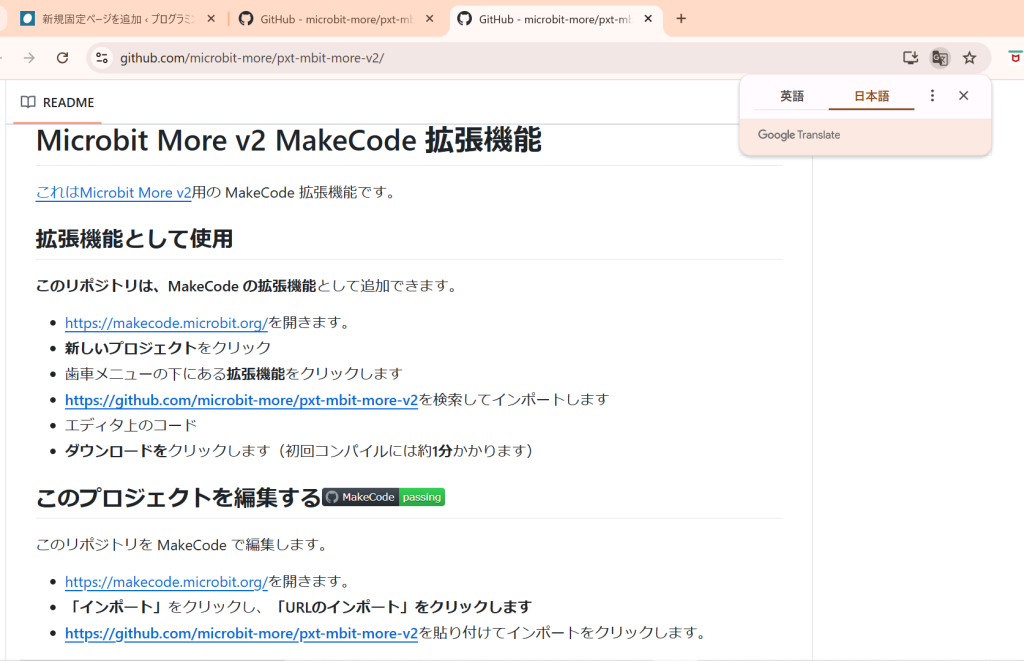Reload the page
The height and width of the screenshot is (661, 1024).
pos(62,58)
